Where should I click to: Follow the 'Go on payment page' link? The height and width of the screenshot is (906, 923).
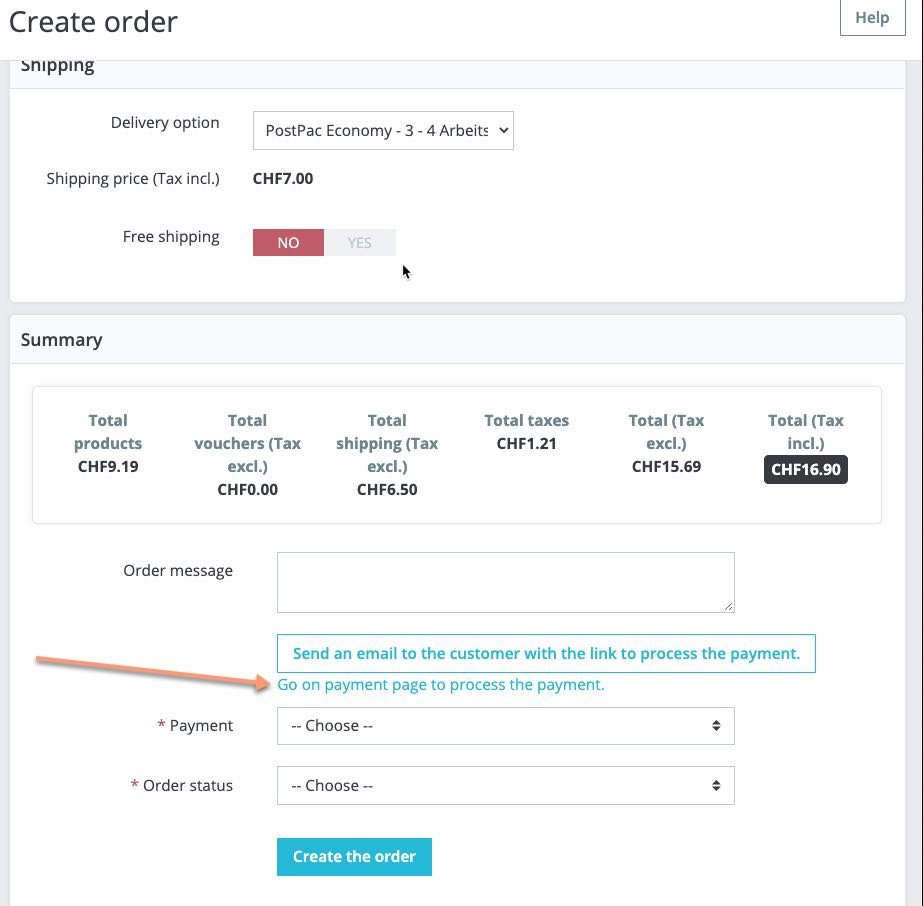441,685
